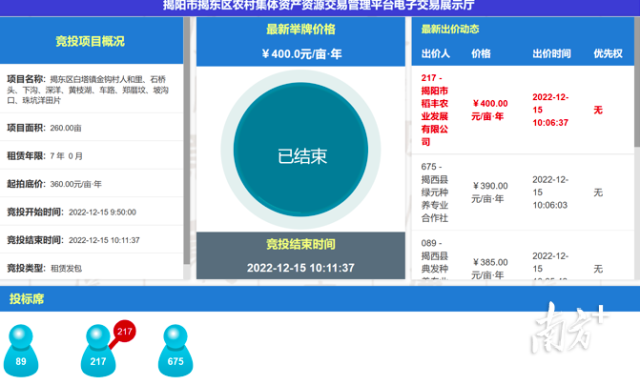Click the 竞投开始时间 row
The height and width of the screenshot is (385, 640).
click(91, 212)
